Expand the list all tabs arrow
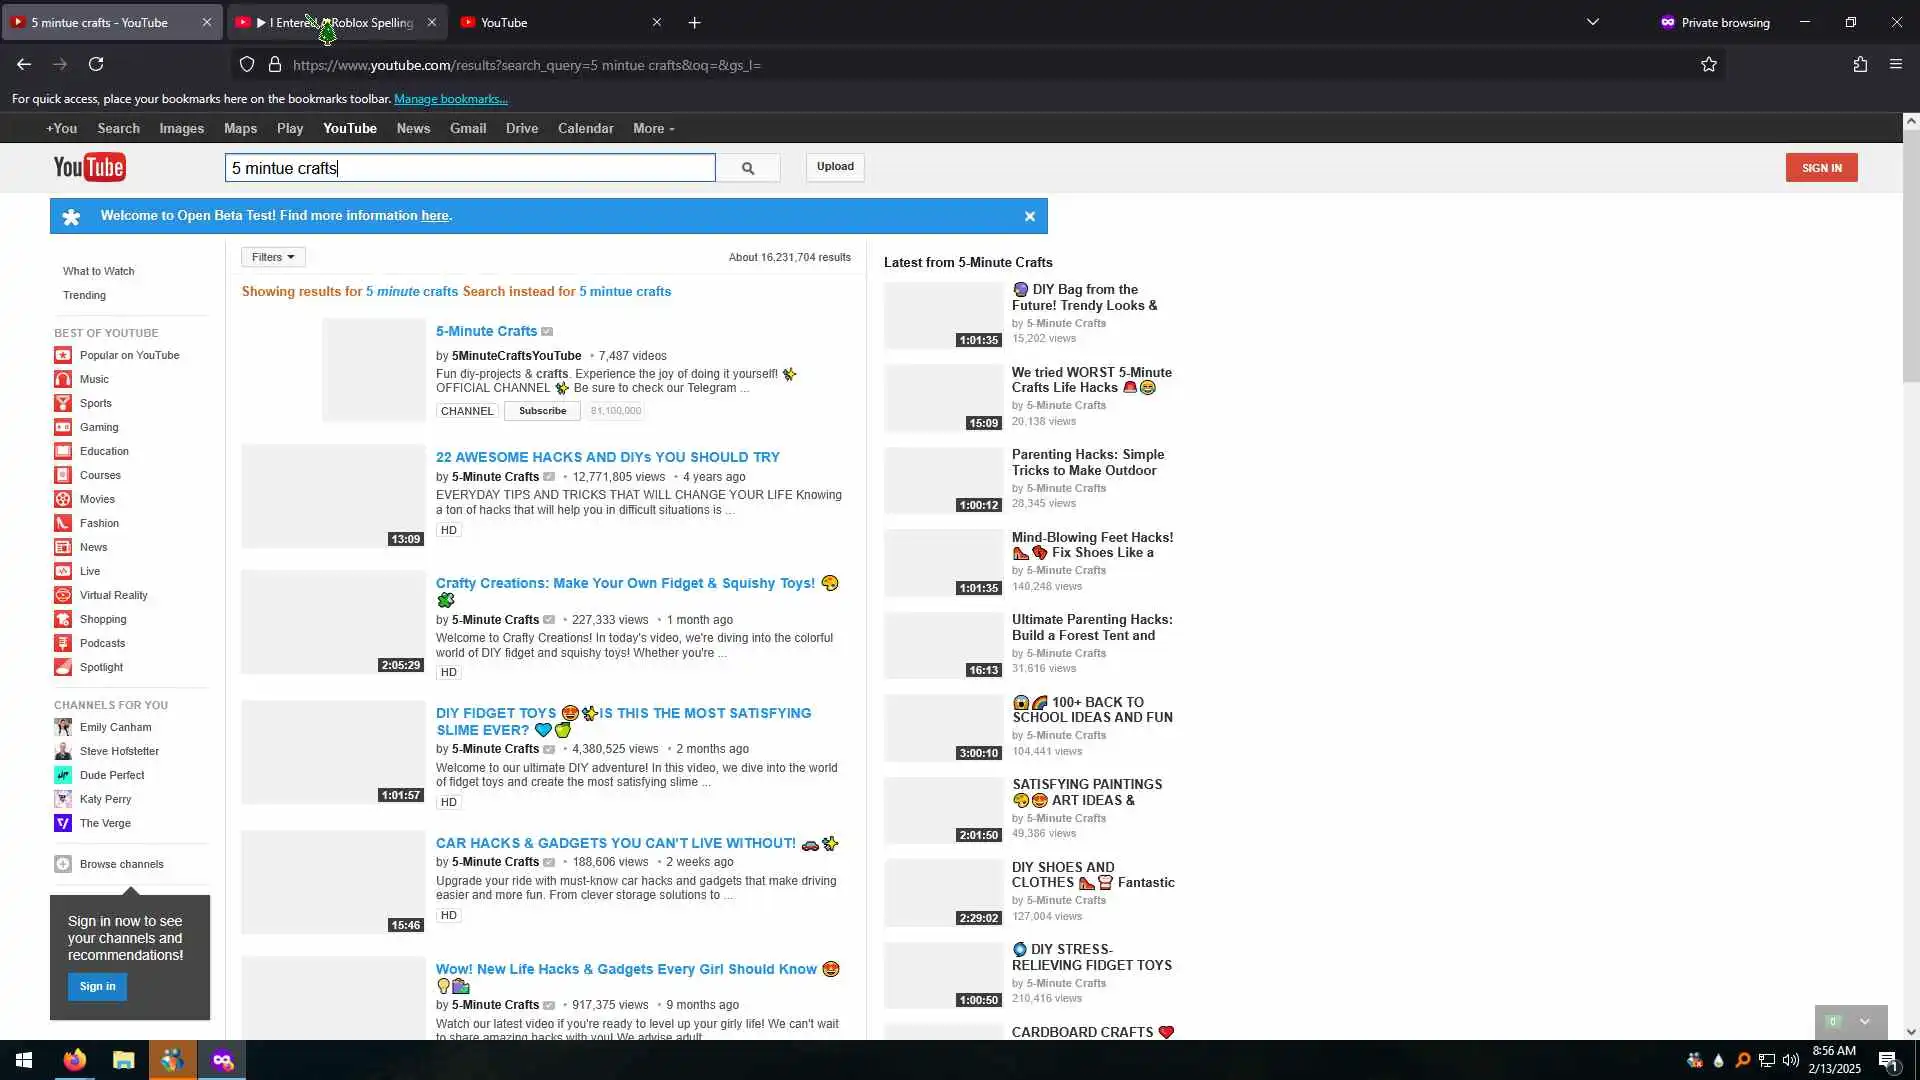 (x=1592, y=22)
